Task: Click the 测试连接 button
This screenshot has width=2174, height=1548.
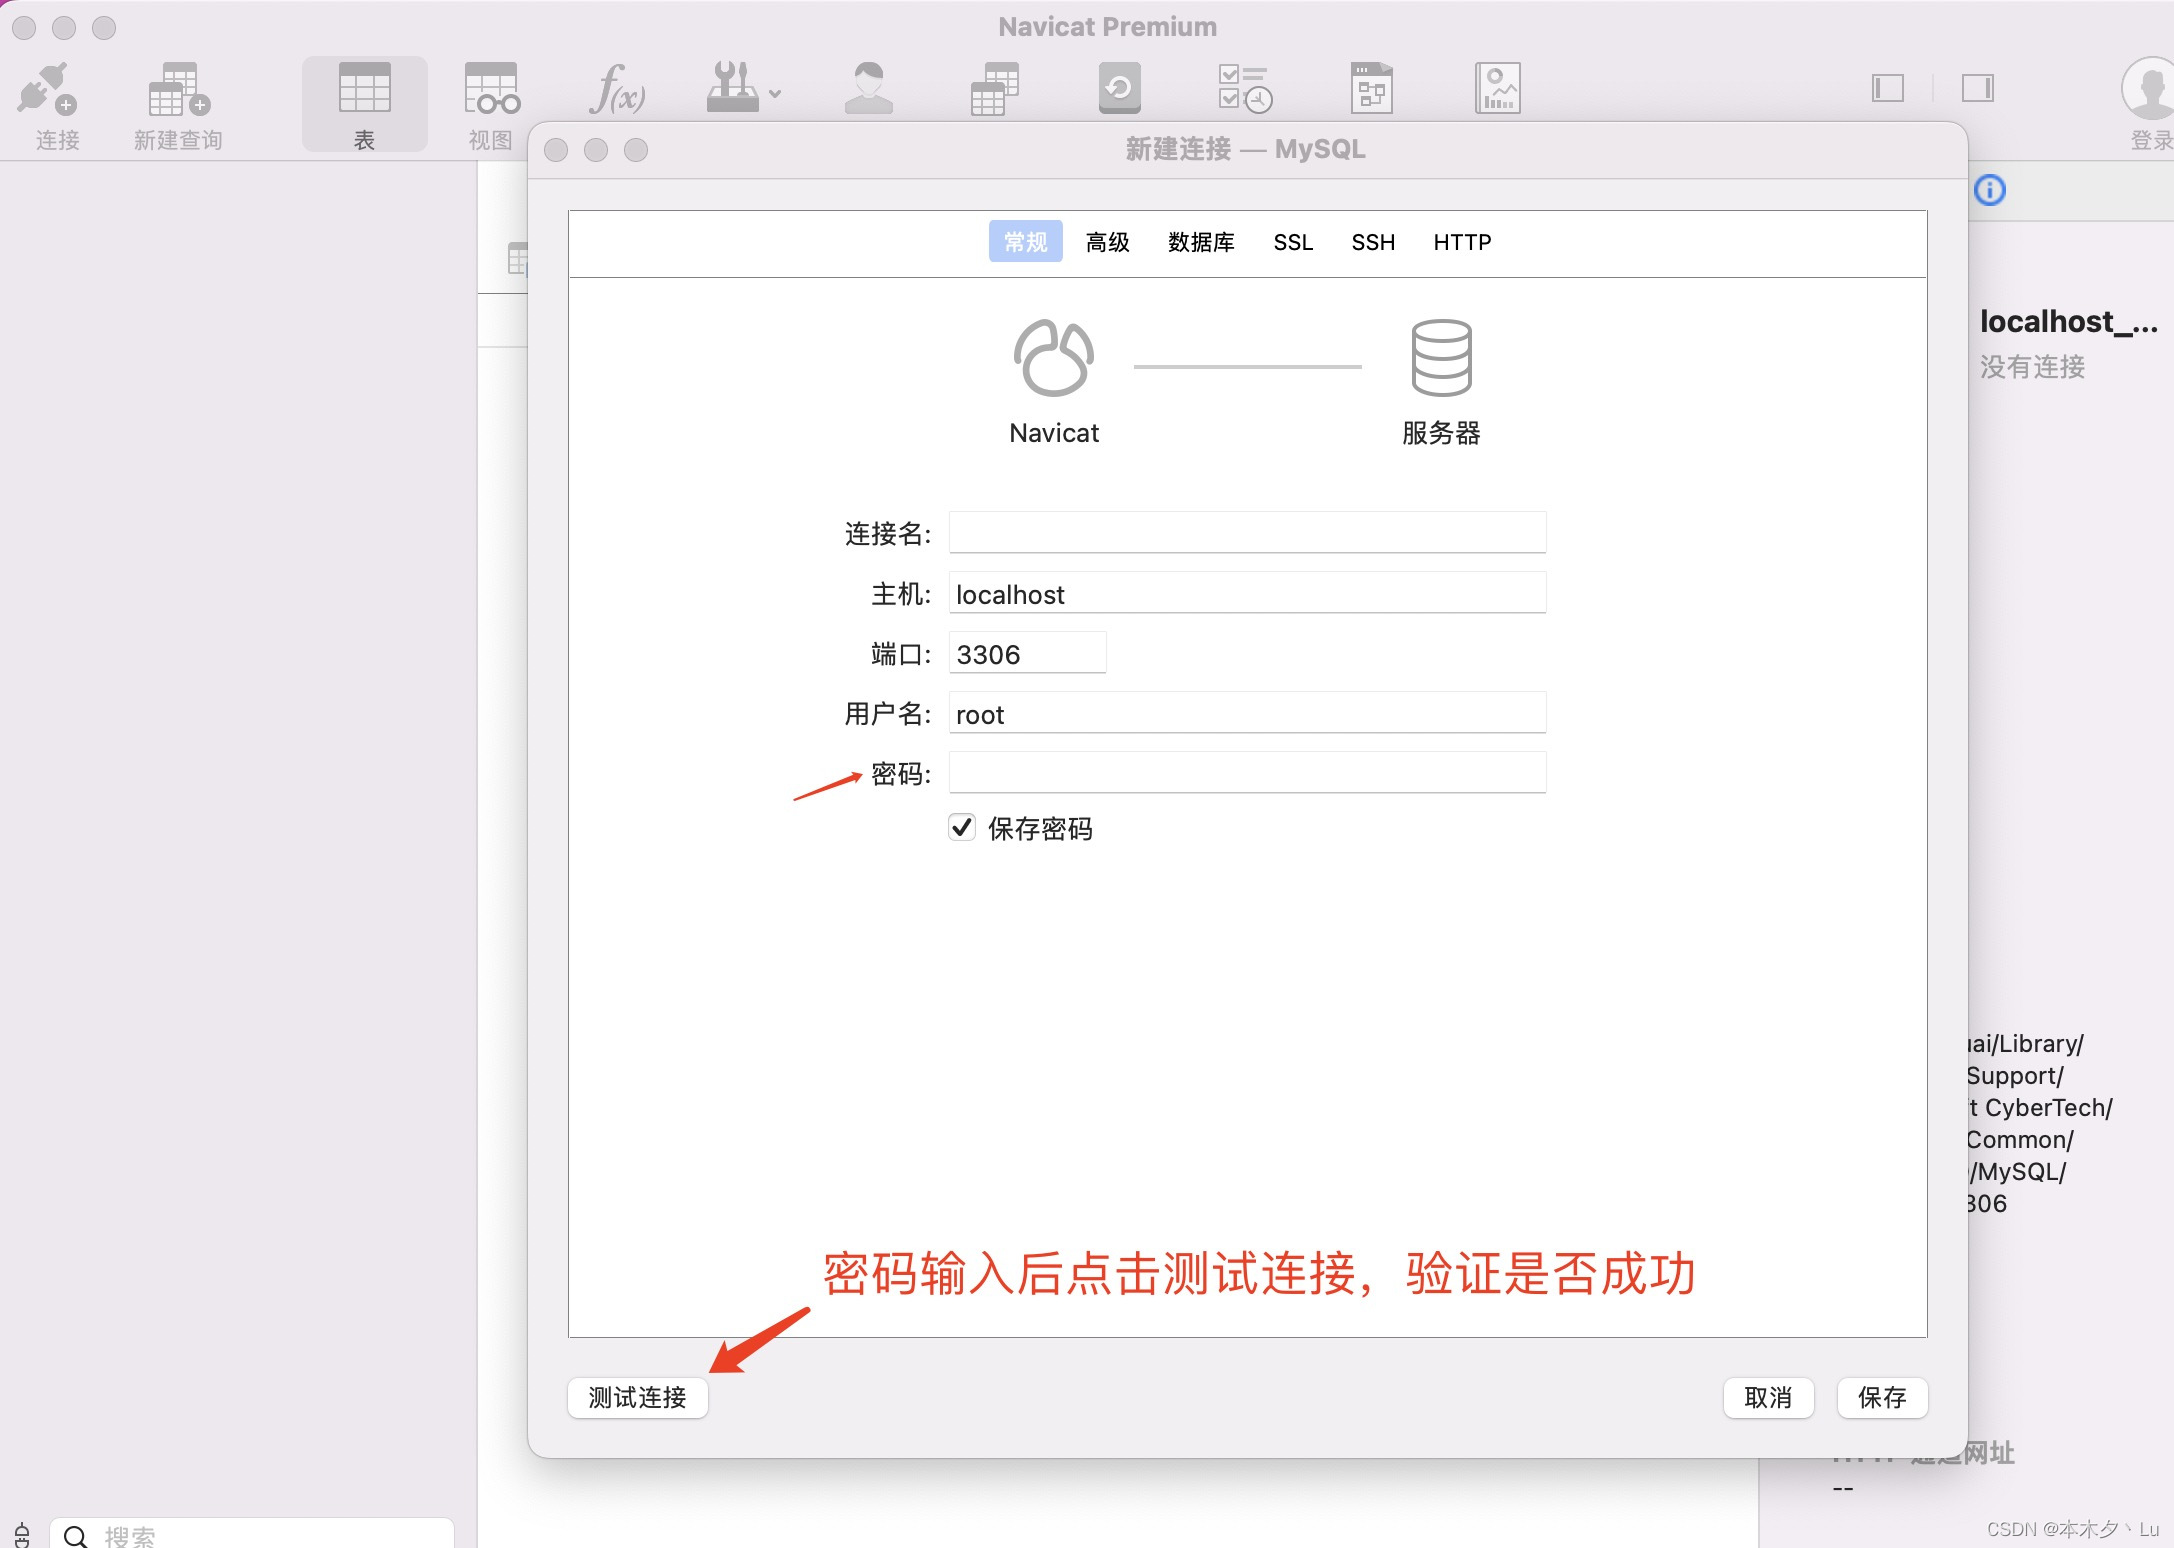Action: [x=638, y=1397]
